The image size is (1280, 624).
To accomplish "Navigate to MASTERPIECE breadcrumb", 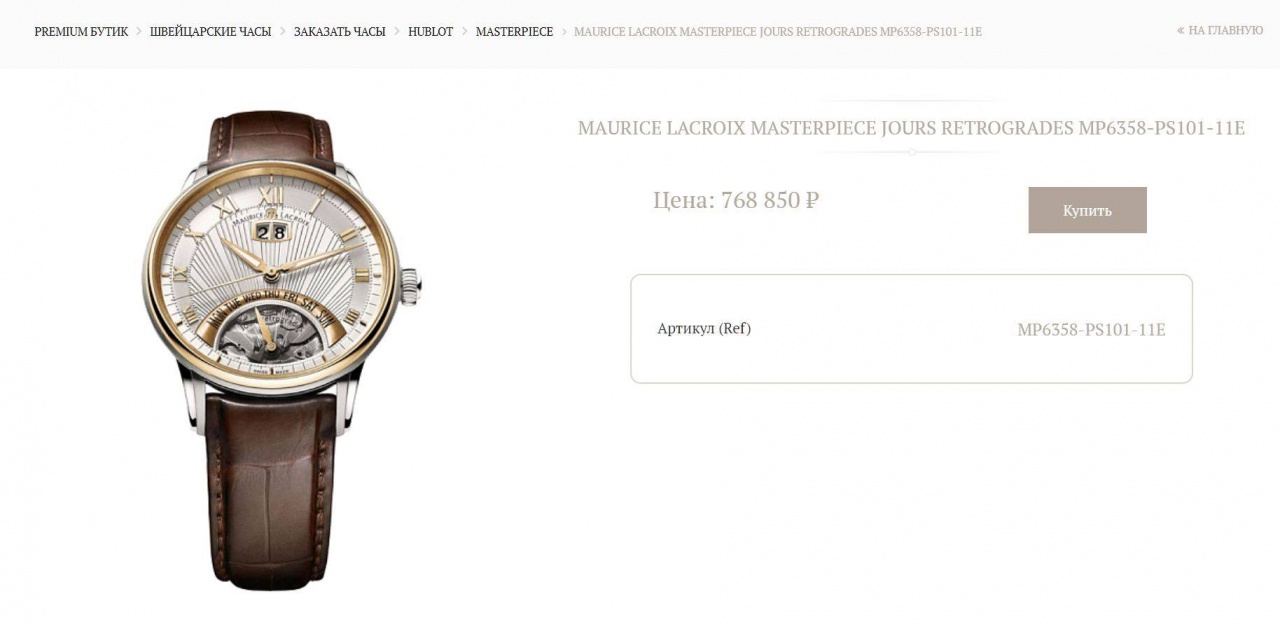I will [514, 32].
